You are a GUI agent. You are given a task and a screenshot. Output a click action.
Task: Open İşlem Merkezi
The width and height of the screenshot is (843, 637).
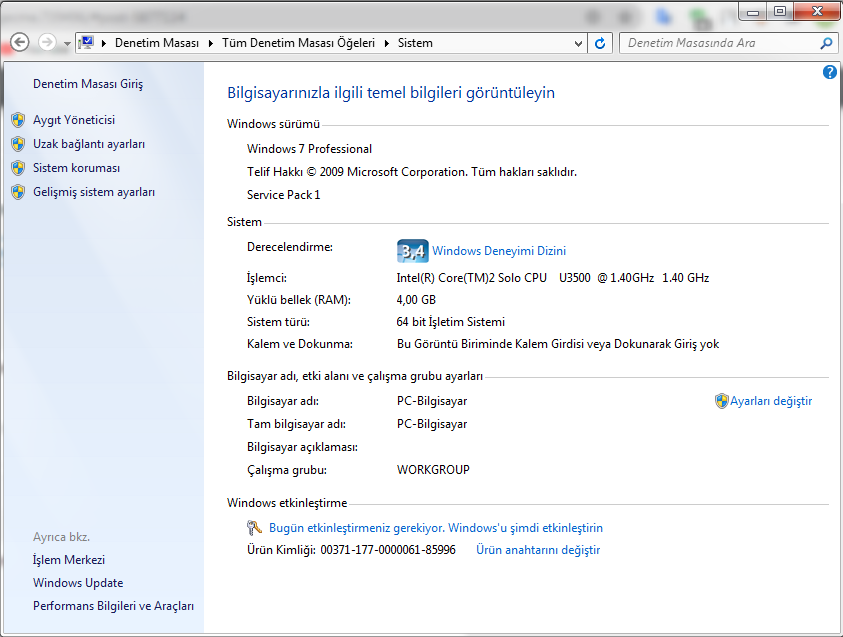point(69,560)
